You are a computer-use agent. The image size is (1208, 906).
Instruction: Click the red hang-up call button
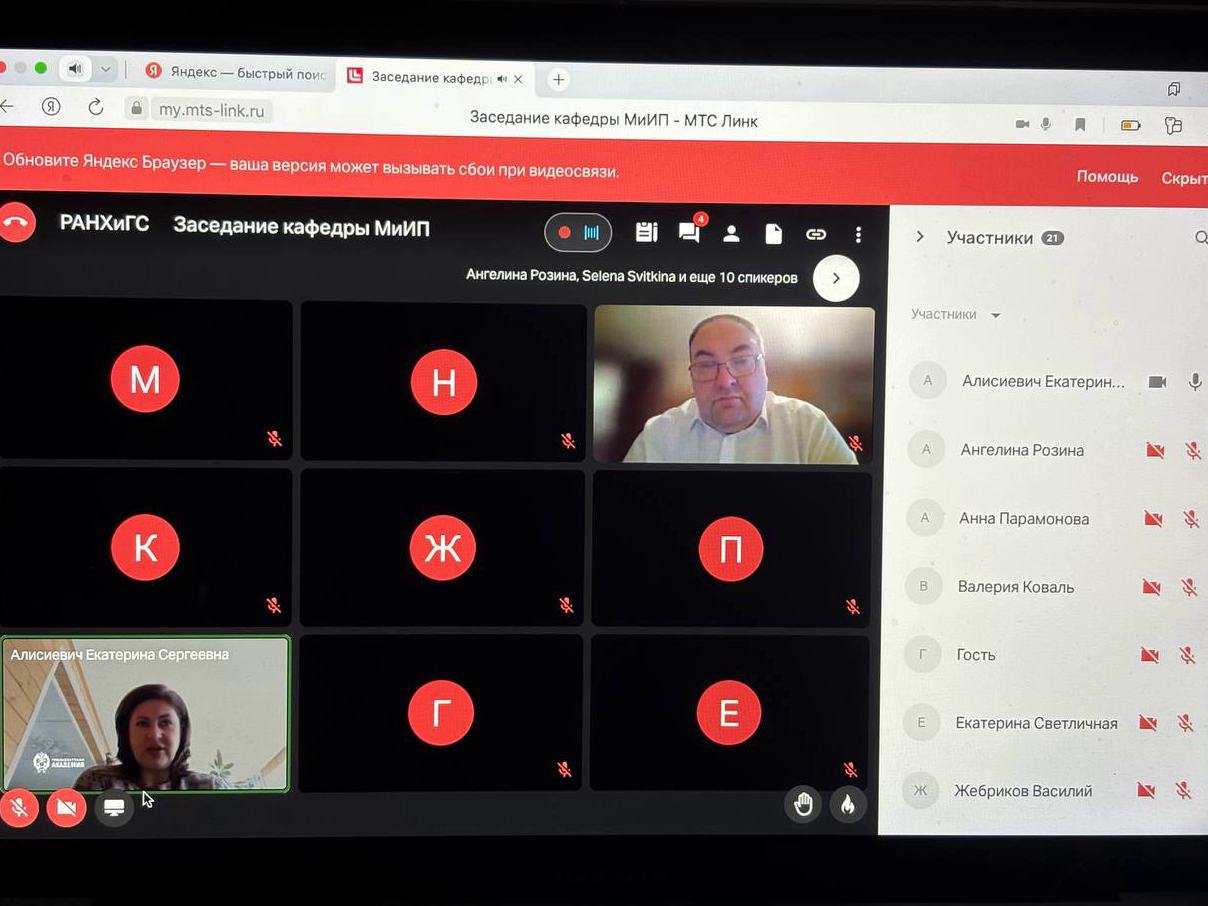(x=16, y=223)
